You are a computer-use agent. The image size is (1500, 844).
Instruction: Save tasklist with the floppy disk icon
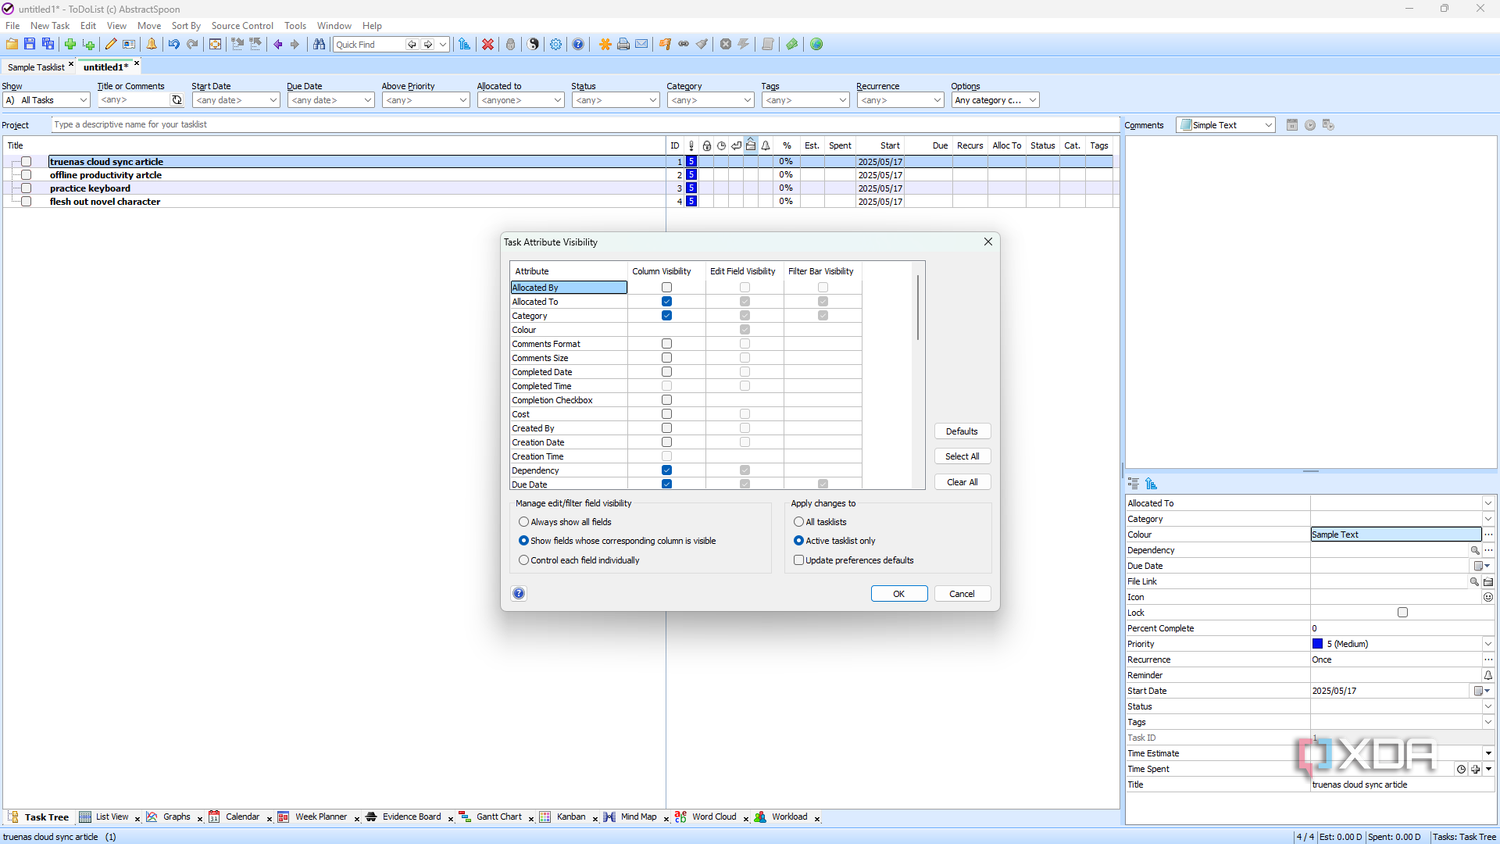30,44
